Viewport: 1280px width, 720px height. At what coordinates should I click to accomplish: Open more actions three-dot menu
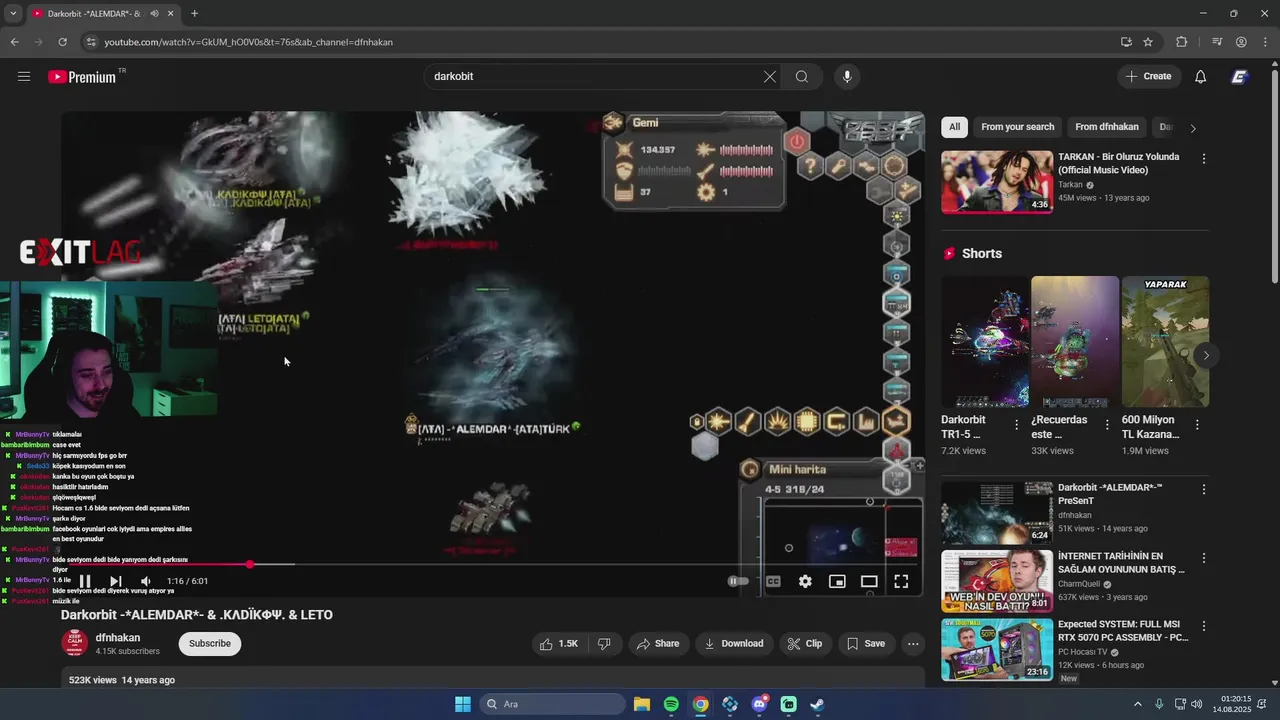[913, 644]
